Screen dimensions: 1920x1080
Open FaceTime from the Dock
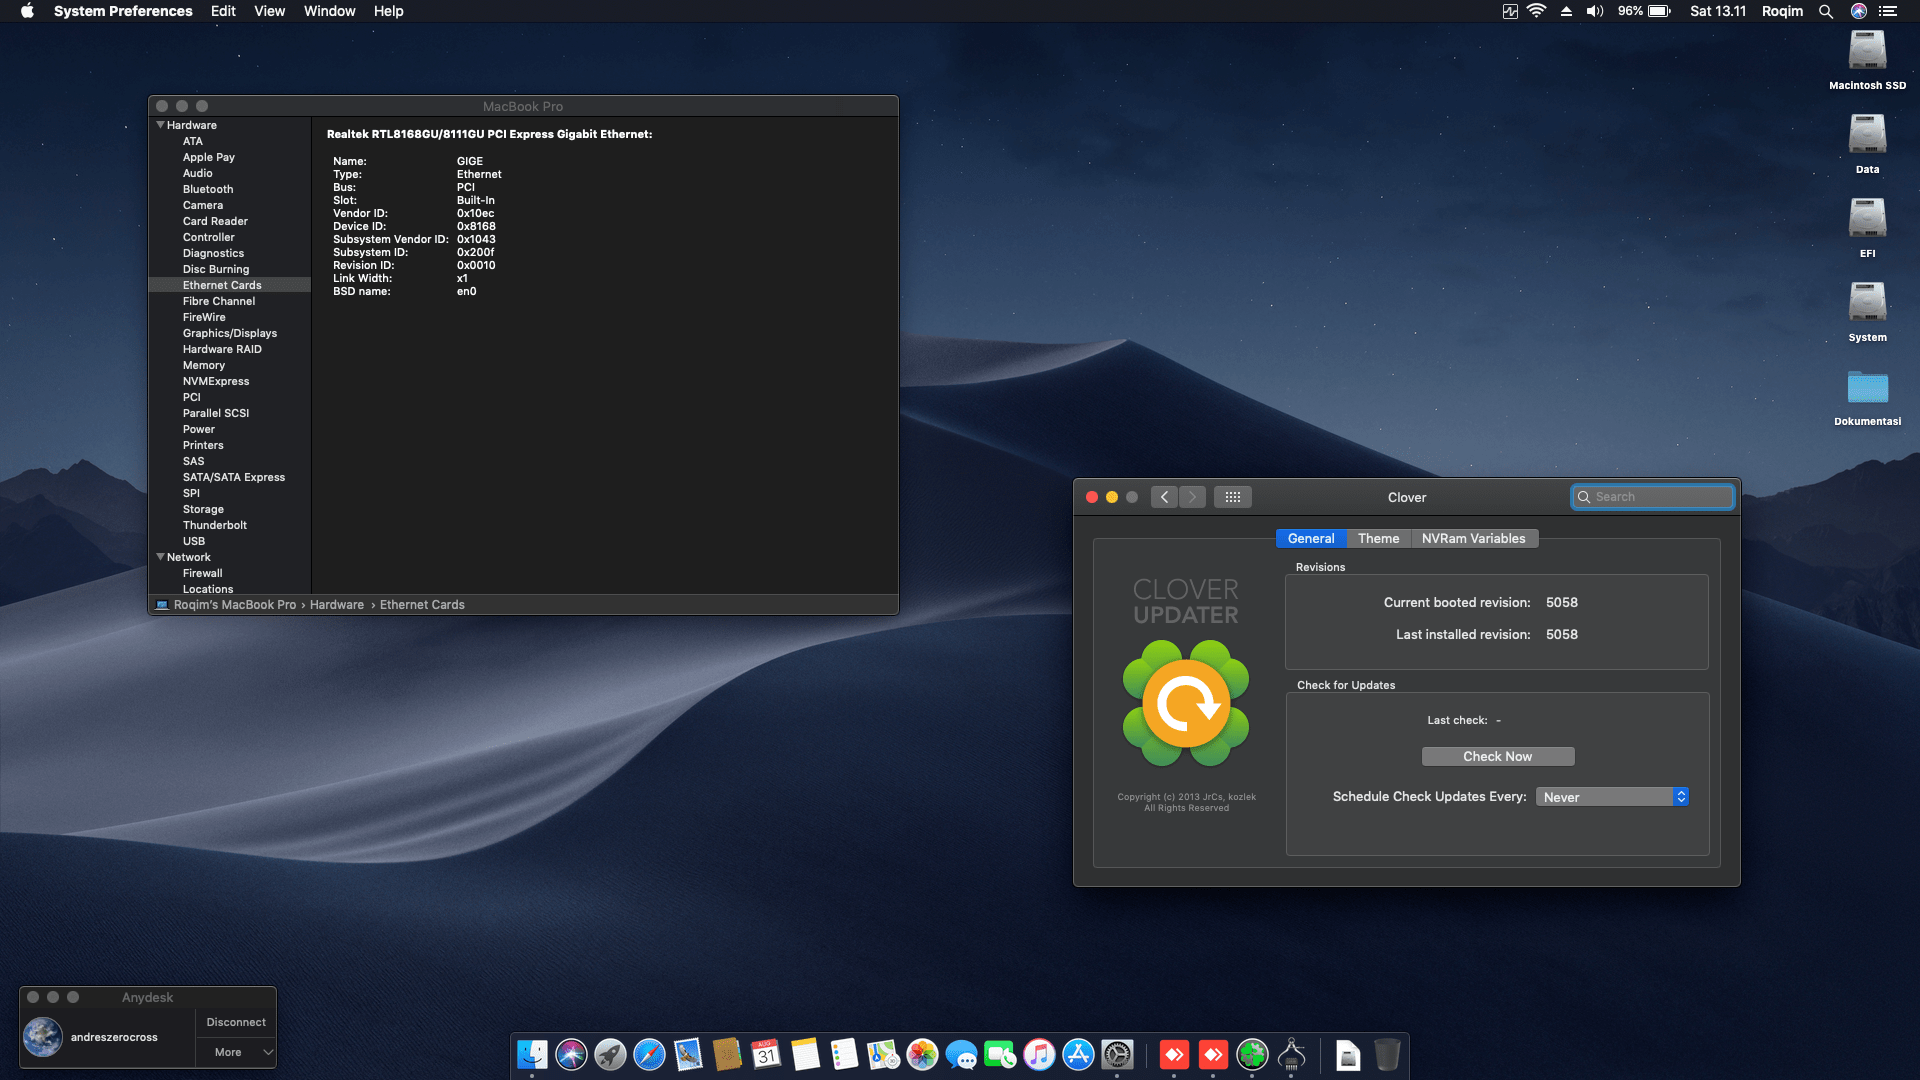[x=1000, y=1054]
